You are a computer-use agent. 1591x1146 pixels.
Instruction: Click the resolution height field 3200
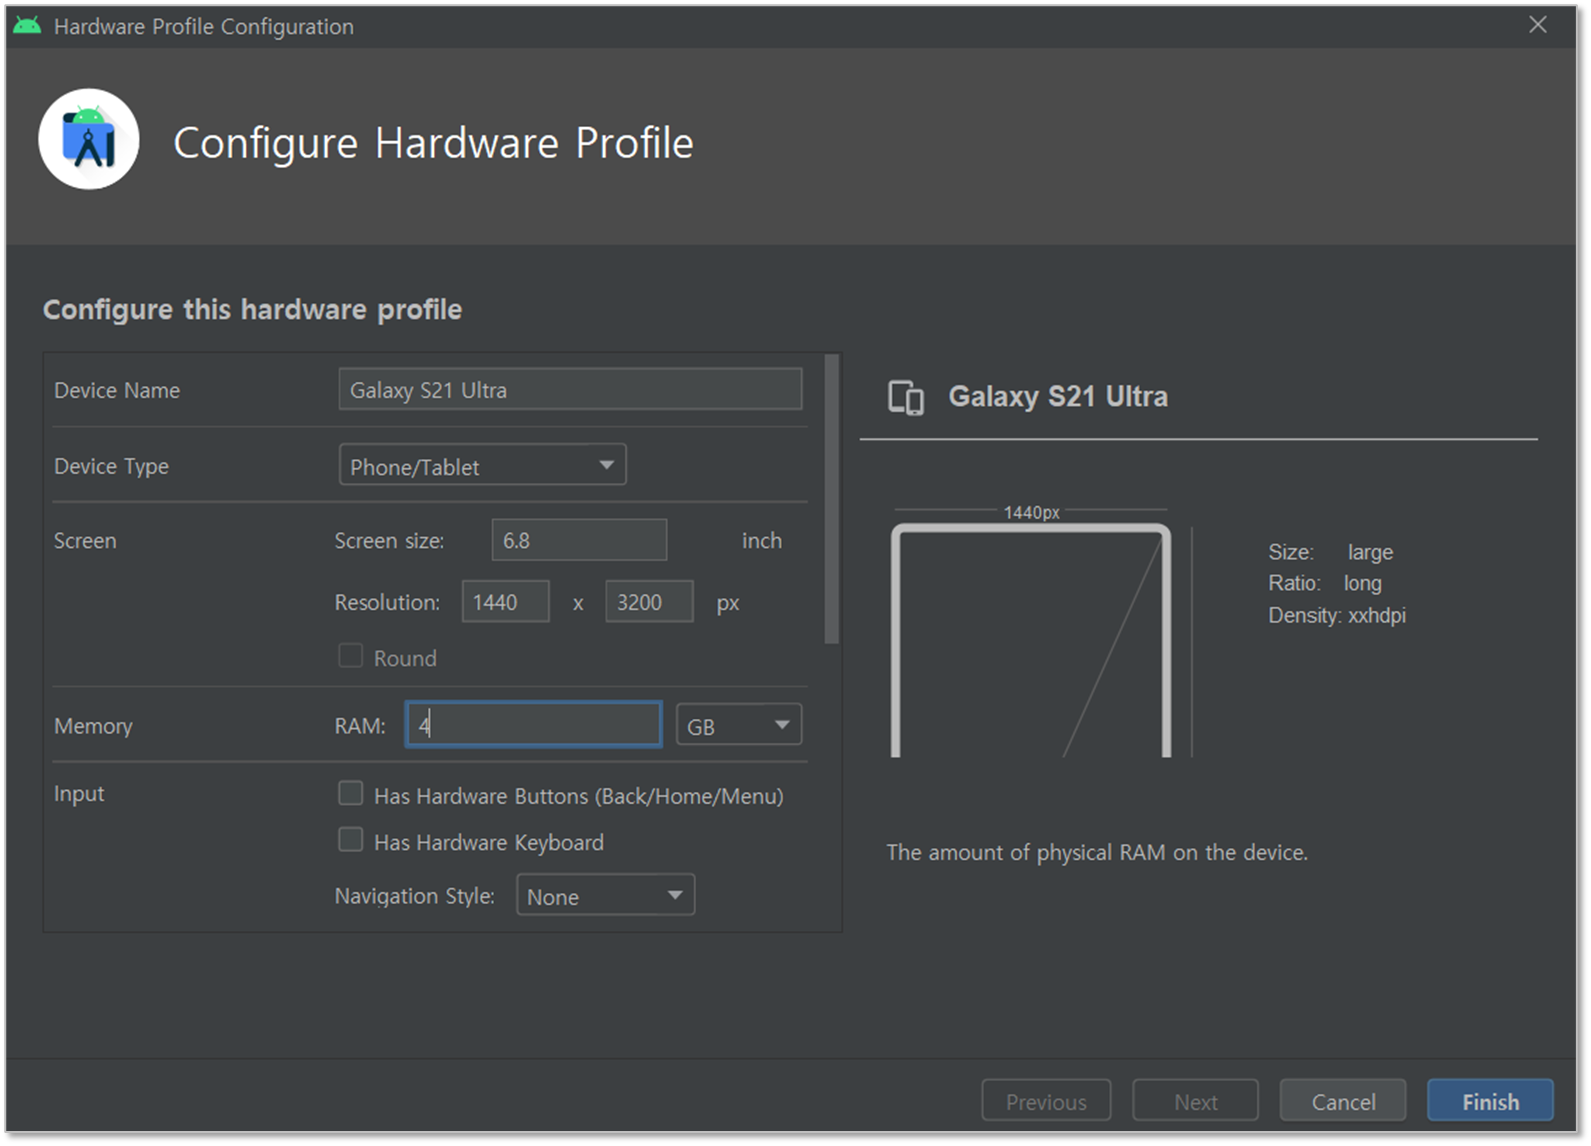[x=649, y=602]
